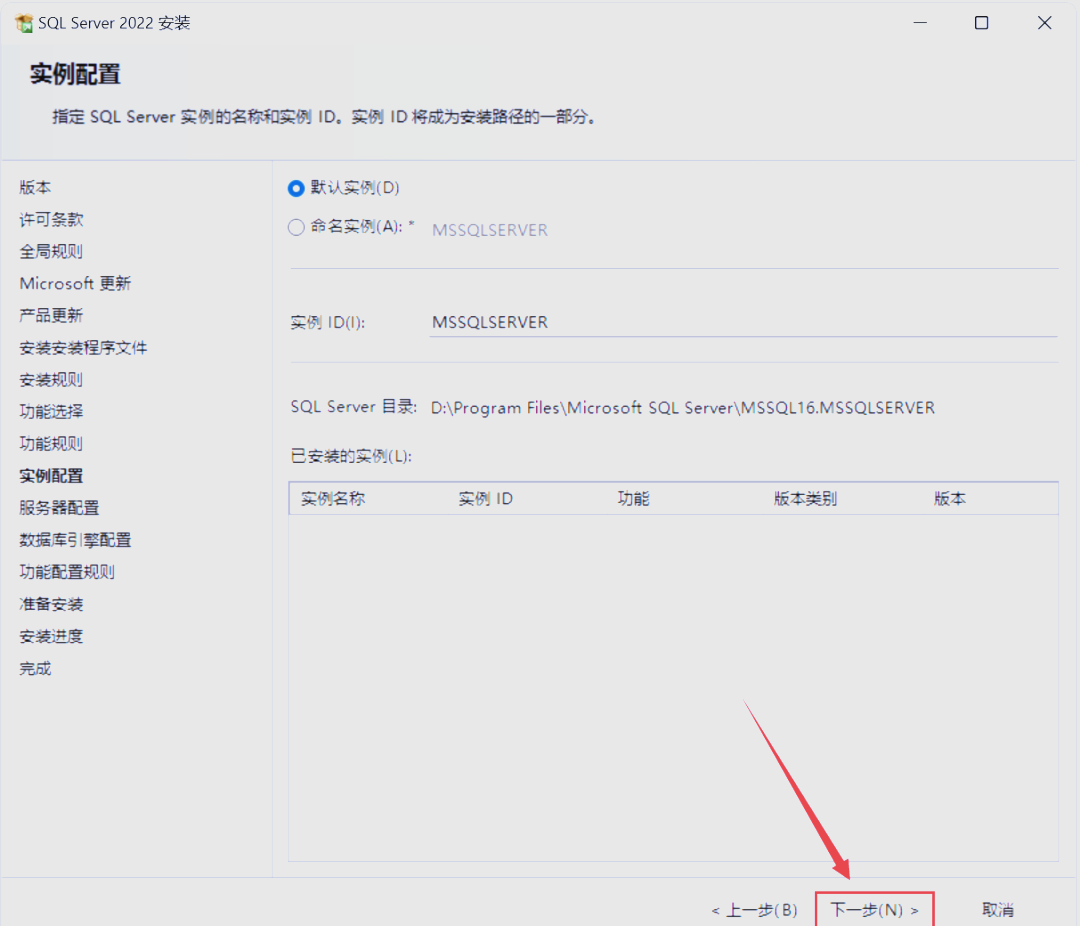Click 全局规则 step in the sidebar
This screenshot has width=1080, height=926.
click(x=51, y=251)
